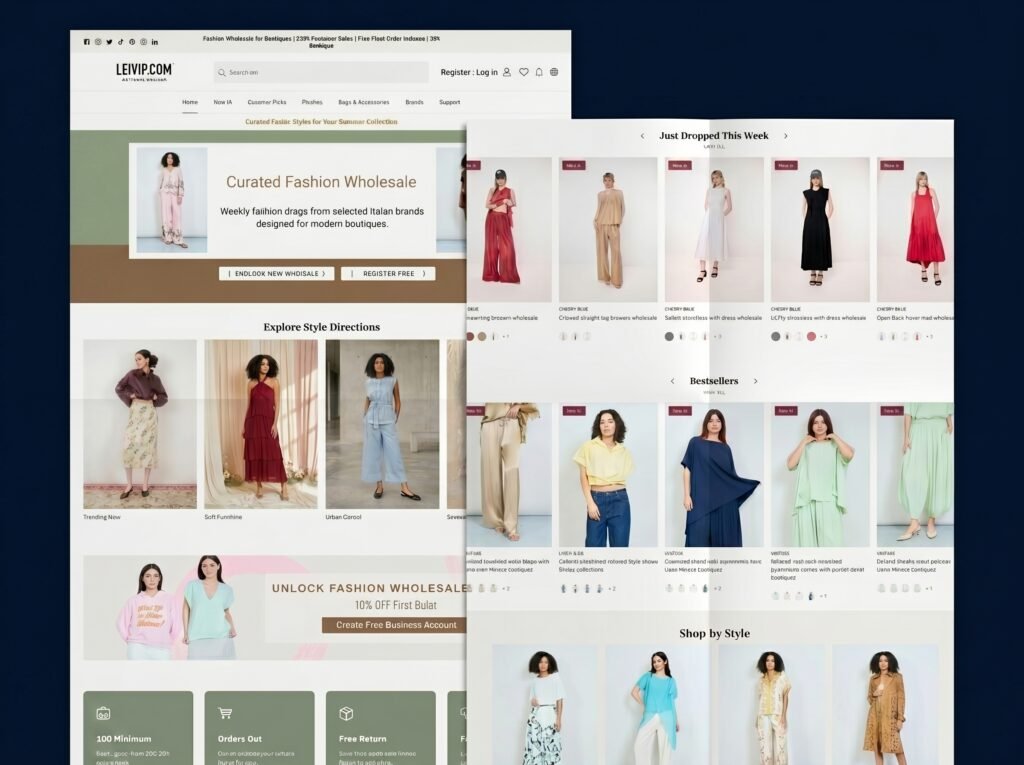This screenshot has height=765, width=1024.
Task: Select tan swatch under red trousers product
Action: [482, 336]
